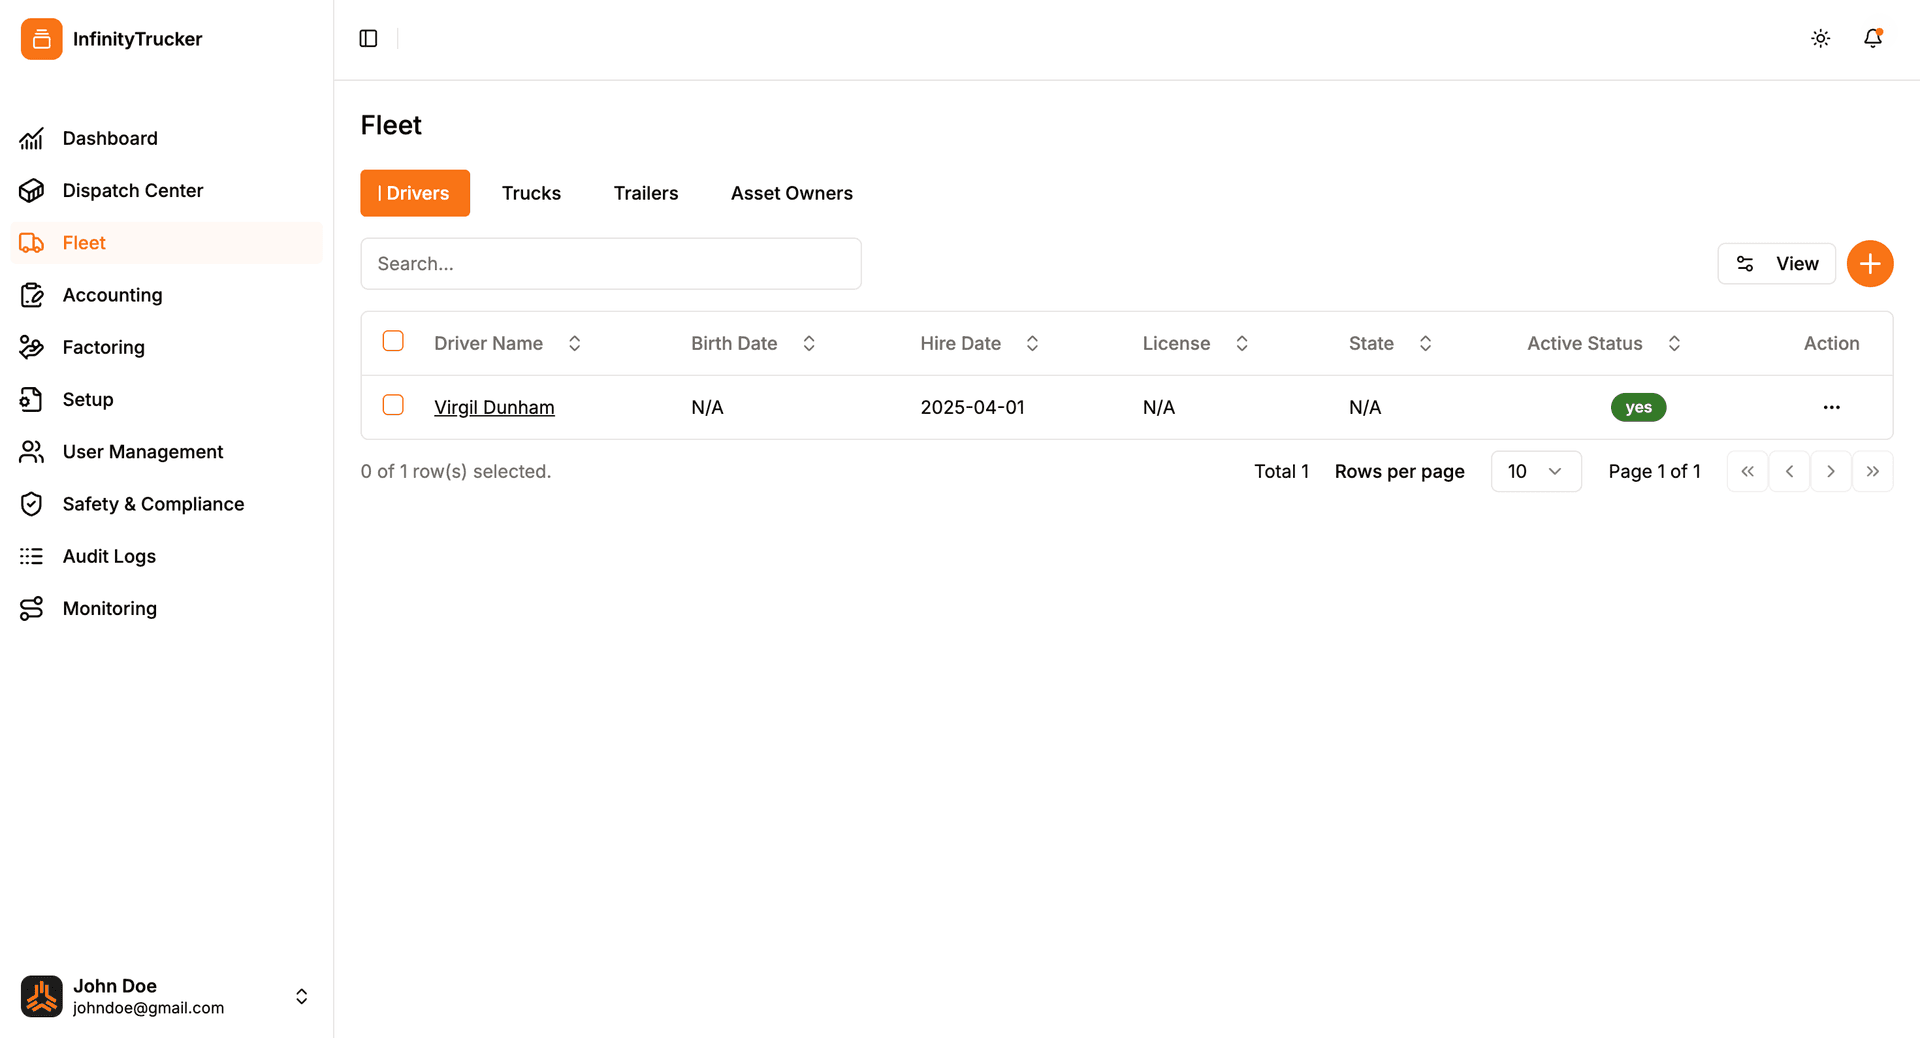
Task: Open notifications via the bell icon
Action: click(1873, 38)
